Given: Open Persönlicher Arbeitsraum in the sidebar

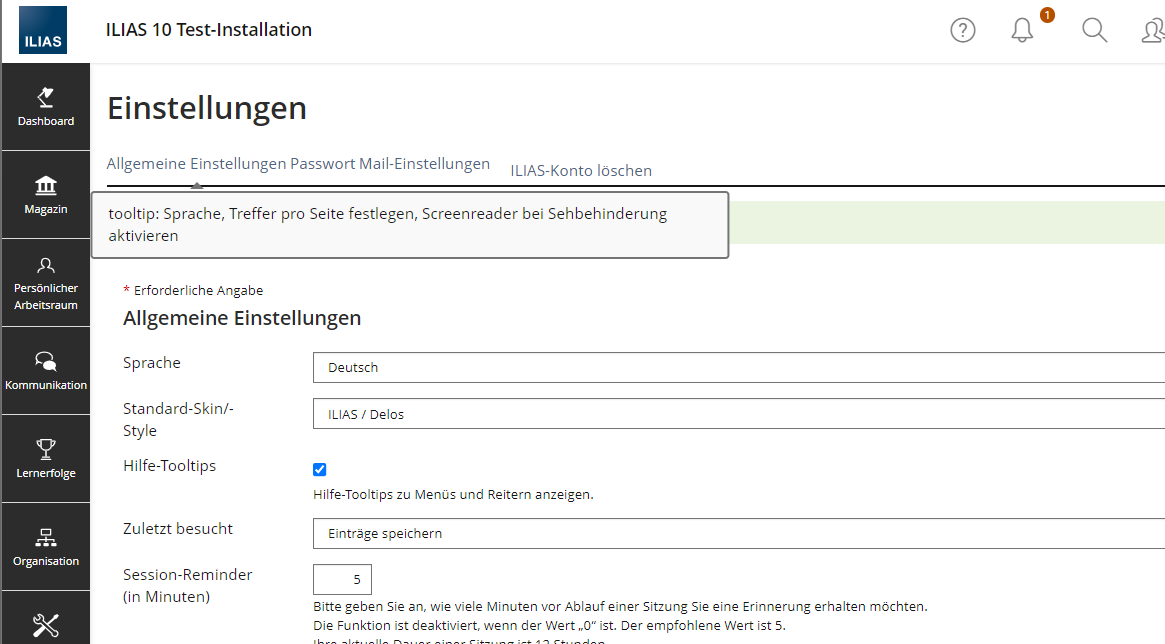Looking at the screenshot, I should (46, 283).
